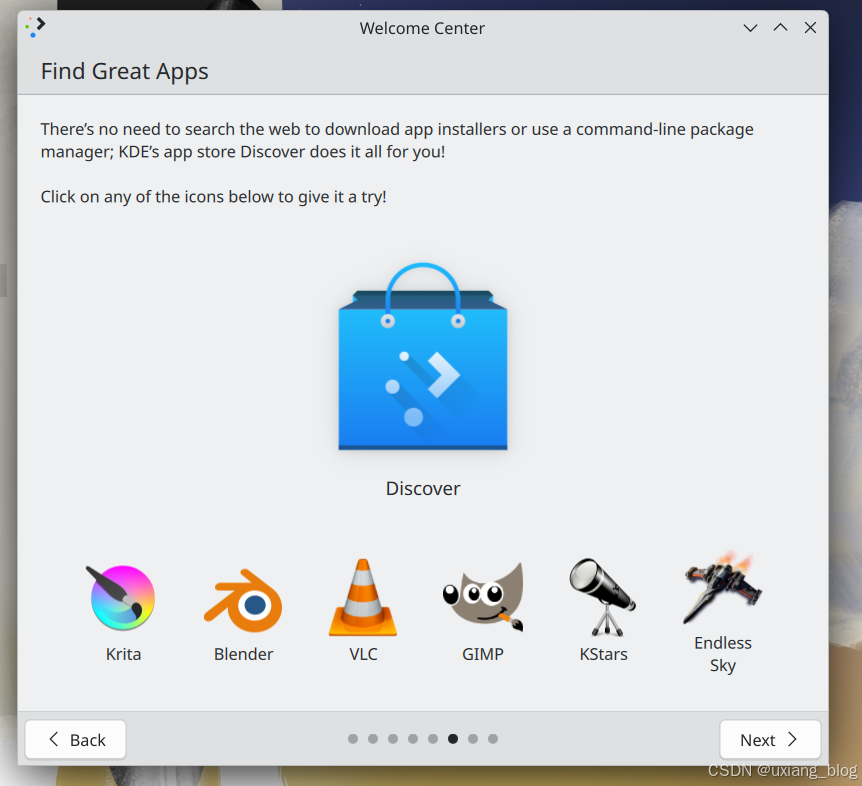862x786 pixels.
Task: Click the active sixth page indicator dot
Action: [x=453, y=739]
